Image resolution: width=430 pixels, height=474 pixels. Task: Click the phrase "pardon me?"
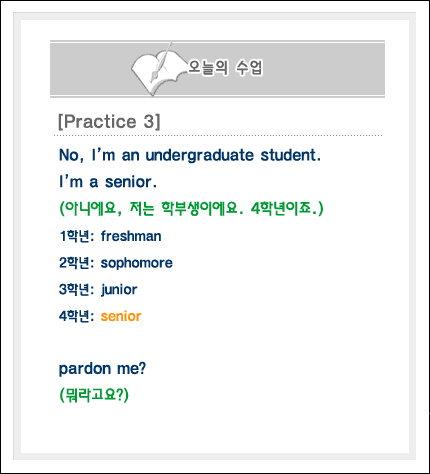(102, 369)
